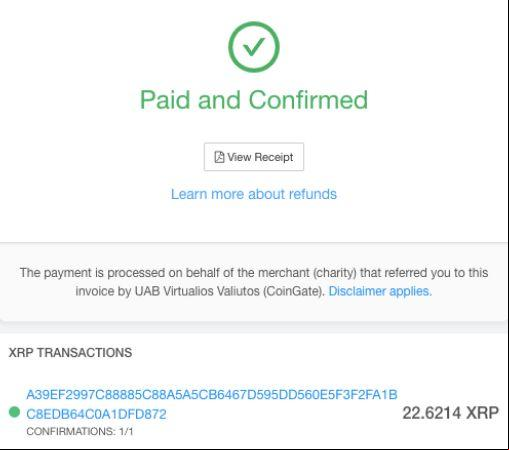Click the Paid and Confirmed heading
The width and height of the screenshot is (509, 450).
[x=254, y=100]
